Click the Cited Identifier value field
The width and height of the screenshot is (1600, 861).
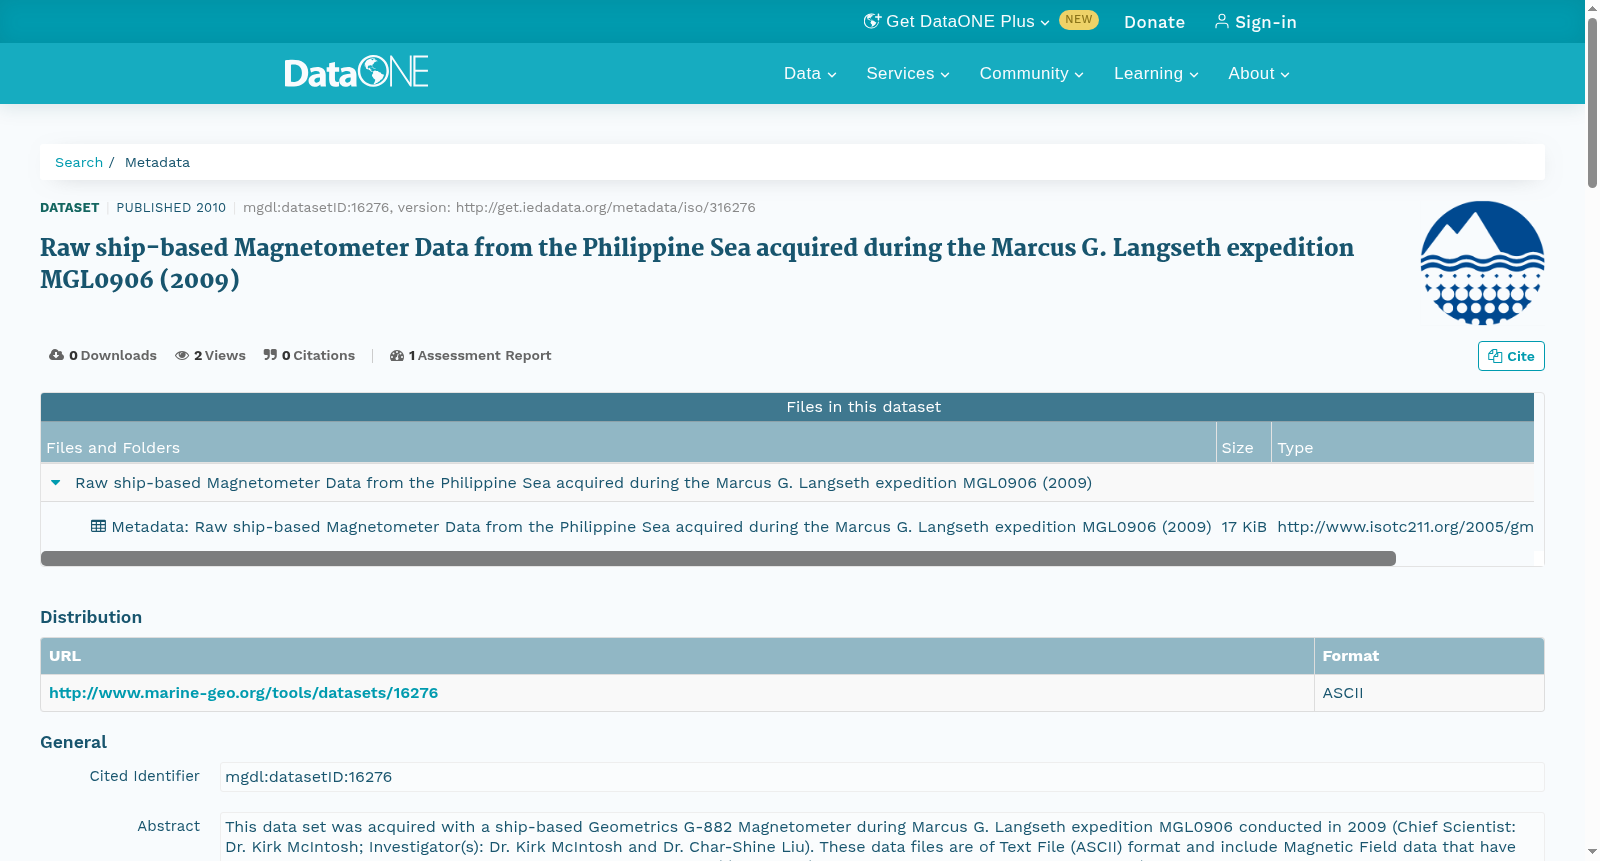pos(882,777)
